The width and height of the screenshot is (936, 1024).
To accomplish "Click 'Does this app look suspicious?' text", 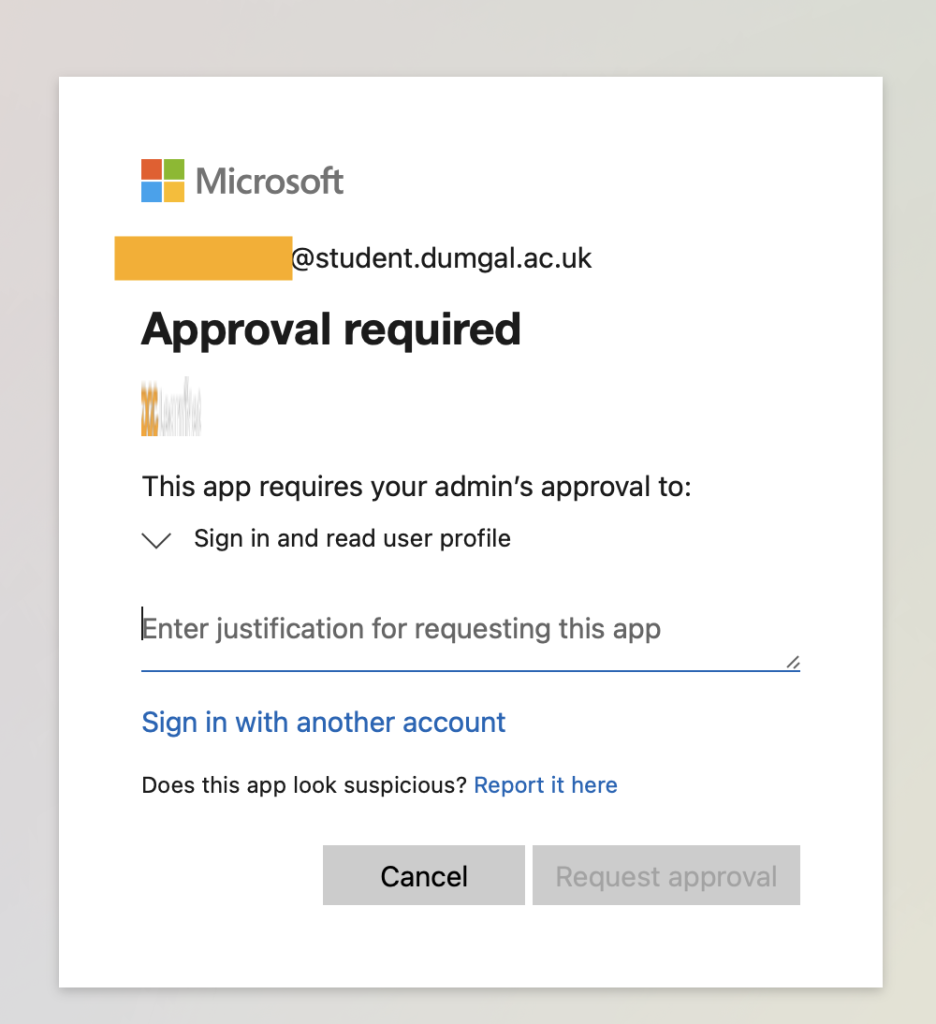I will [304, 786].
